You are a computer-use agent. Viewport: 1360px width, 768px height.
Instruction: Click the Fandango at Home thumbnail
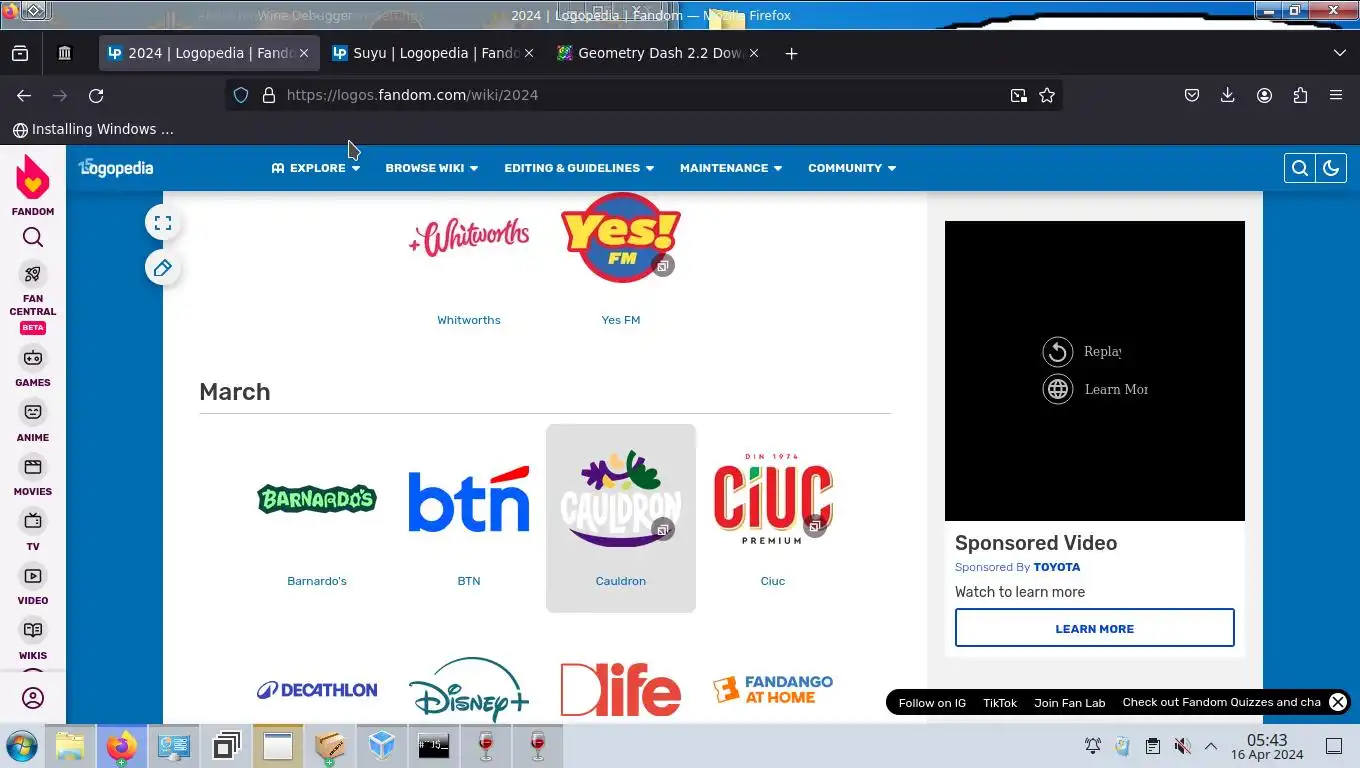pos(773,689)
